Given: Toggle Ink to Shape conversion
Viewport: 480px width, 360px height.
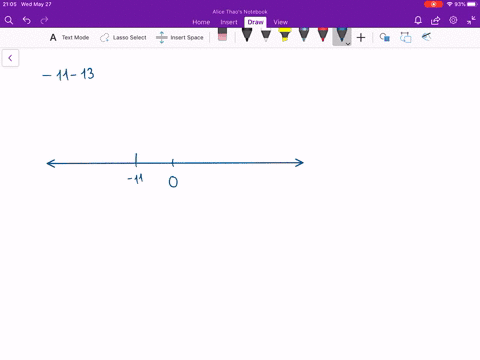Looking at the screenshot, I should [x=405, y=37].
